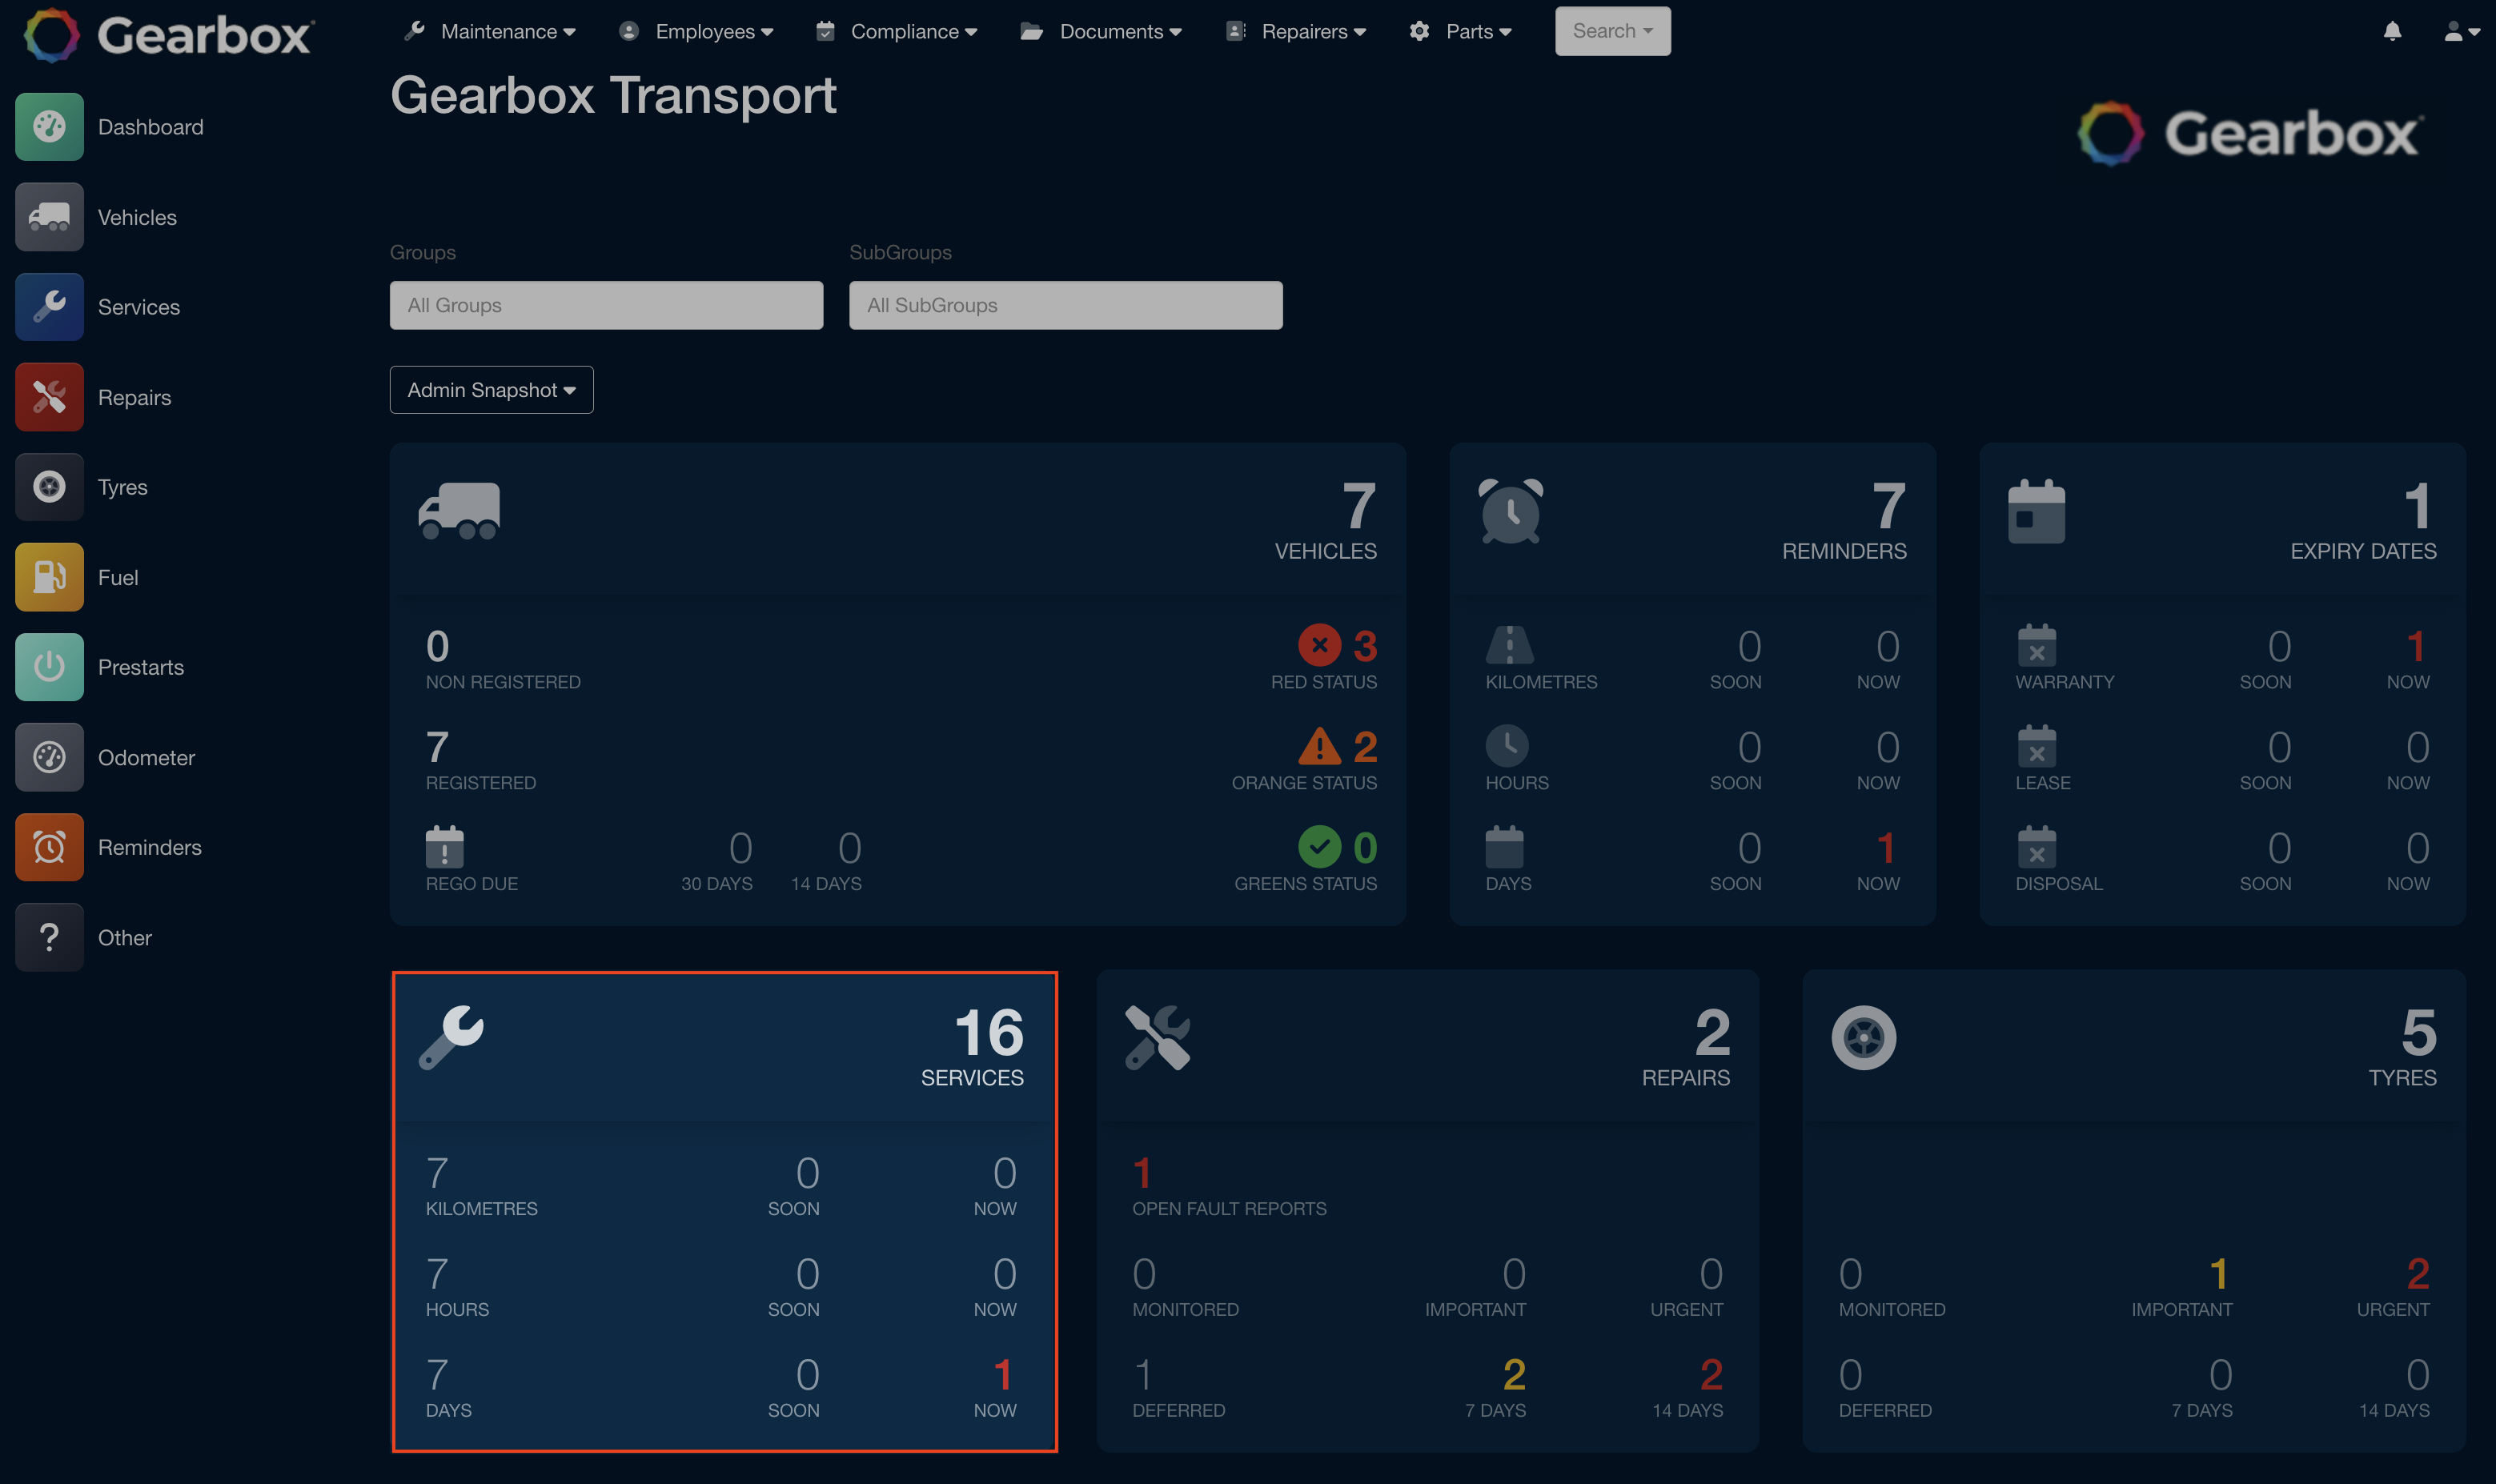The image size is (2496, 1484).
Task: Select the Prestarts power icon in sidebar
Action: coord(49,667)
